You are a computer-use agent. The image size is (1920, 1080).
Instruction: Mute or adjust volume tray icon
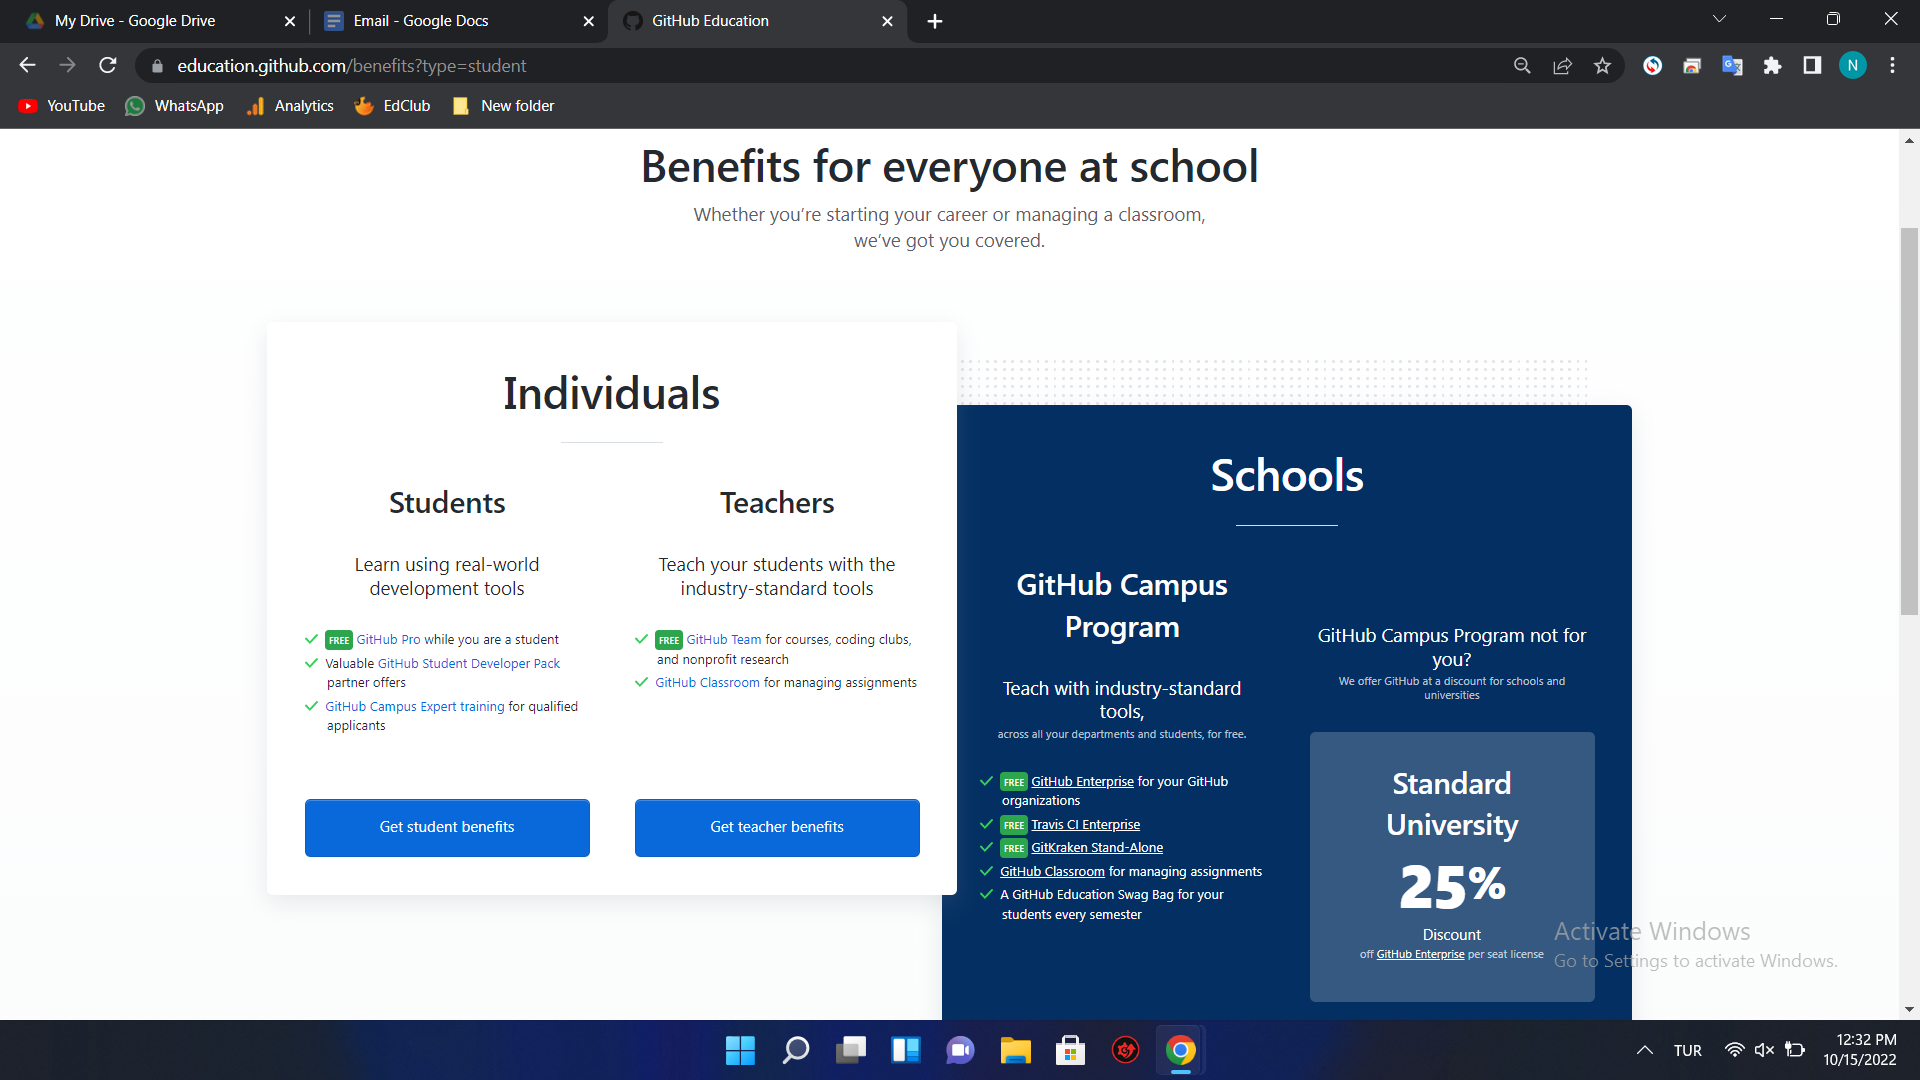click(1764, 1050)
